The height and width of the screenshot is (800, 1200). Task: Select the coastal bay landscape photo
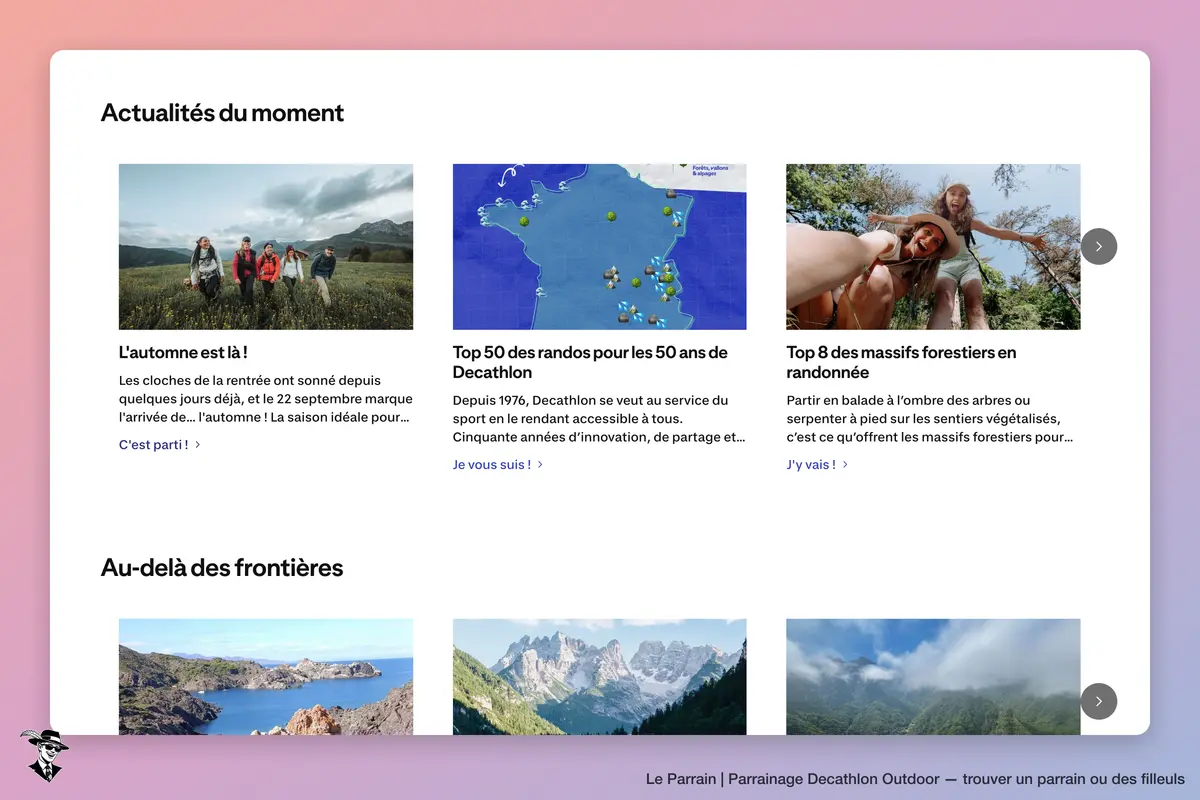pos(266,677)
